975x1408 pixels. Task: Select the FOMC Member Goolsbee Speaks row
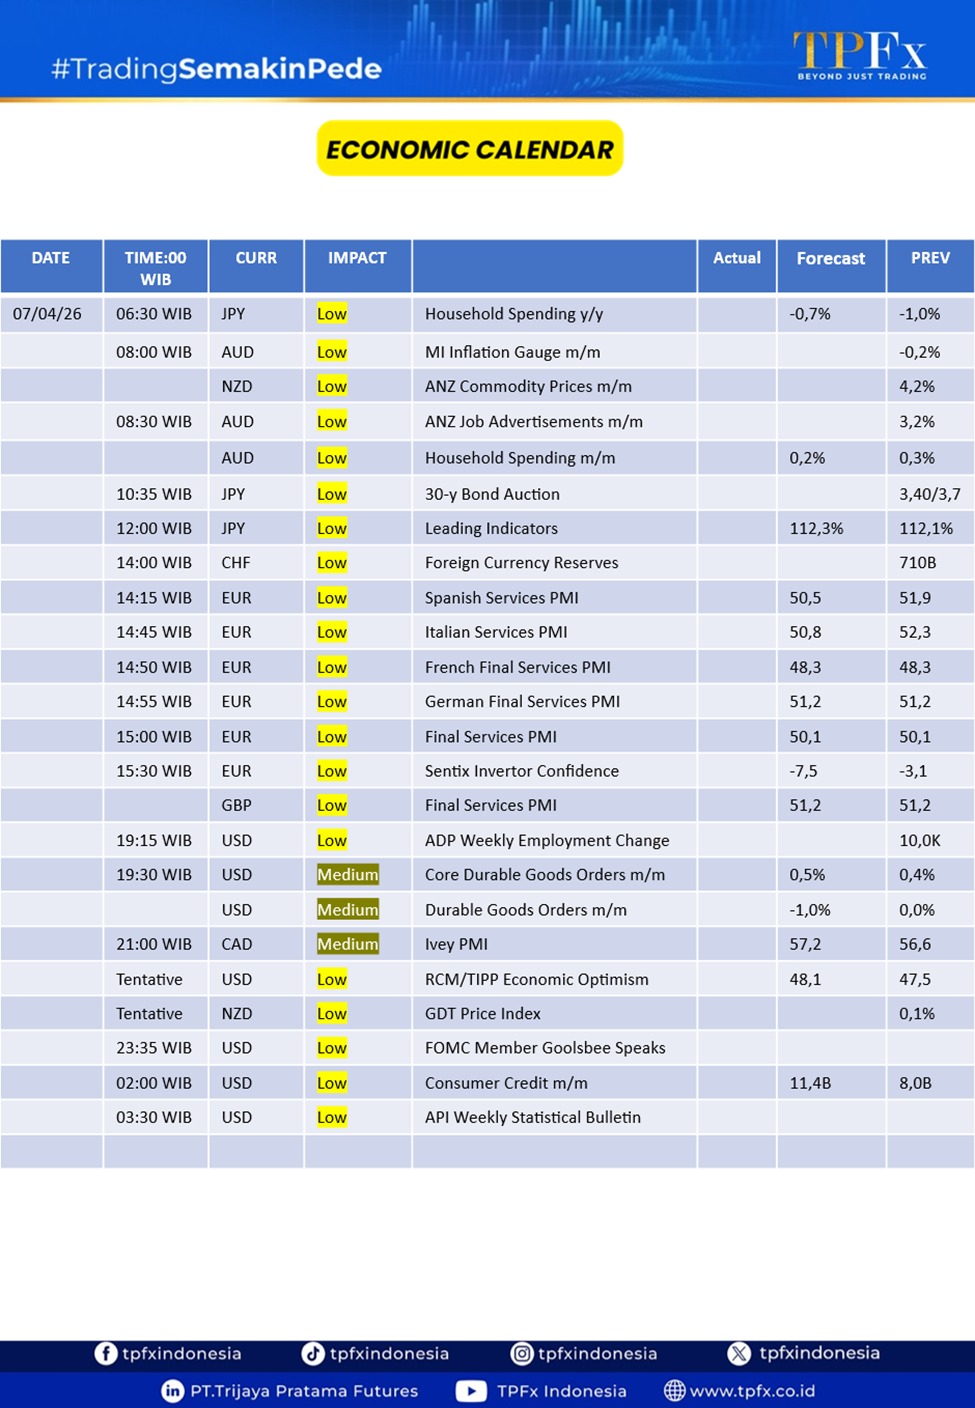(544, 1048)
